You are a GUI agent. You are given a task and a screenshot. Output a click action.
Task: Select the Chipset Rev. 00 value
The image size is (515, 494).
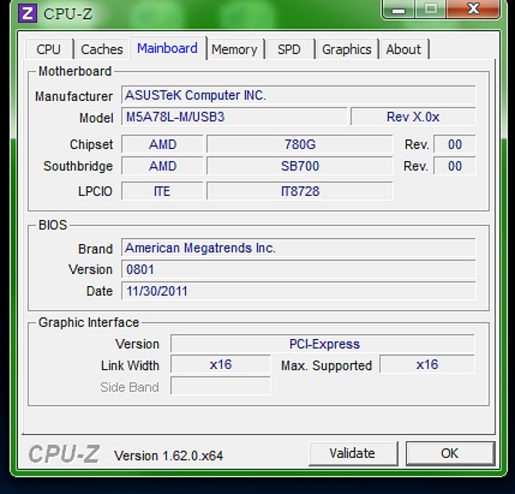[455, 144]
